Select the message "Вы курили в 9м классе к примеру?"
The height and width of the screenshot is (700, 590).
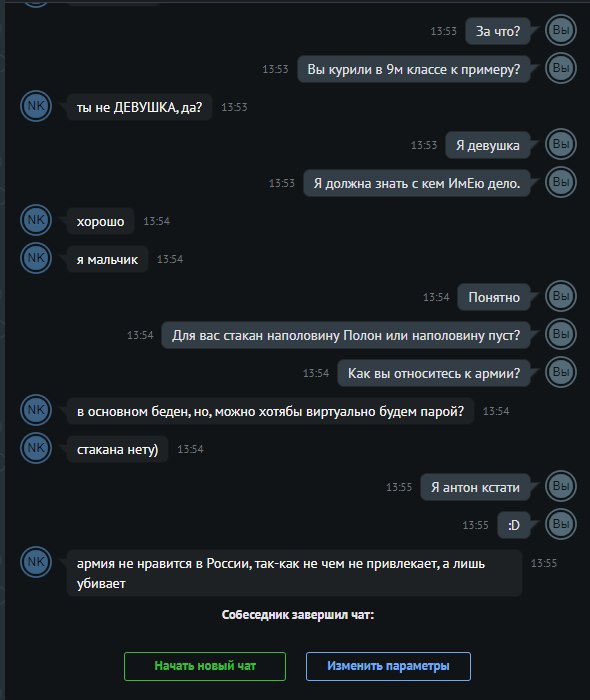414,69
